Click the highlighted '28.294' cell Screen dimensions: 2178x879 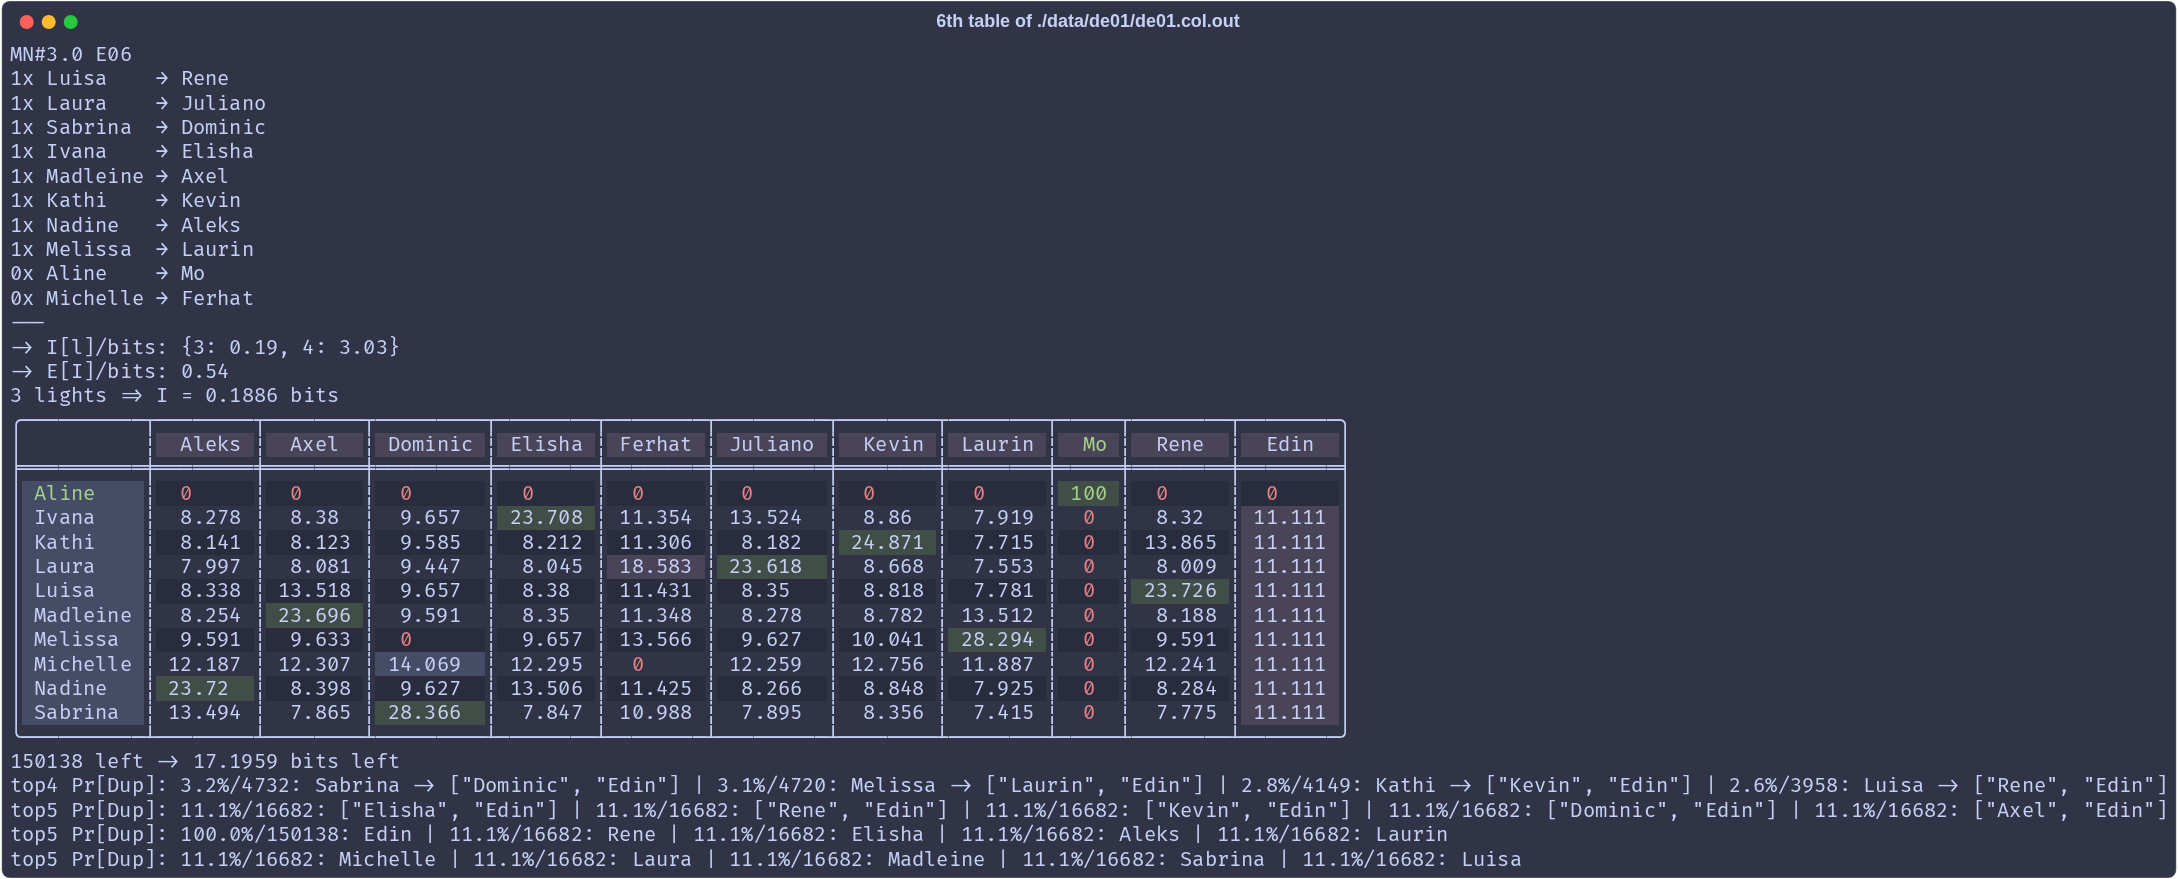coord(997,639)
